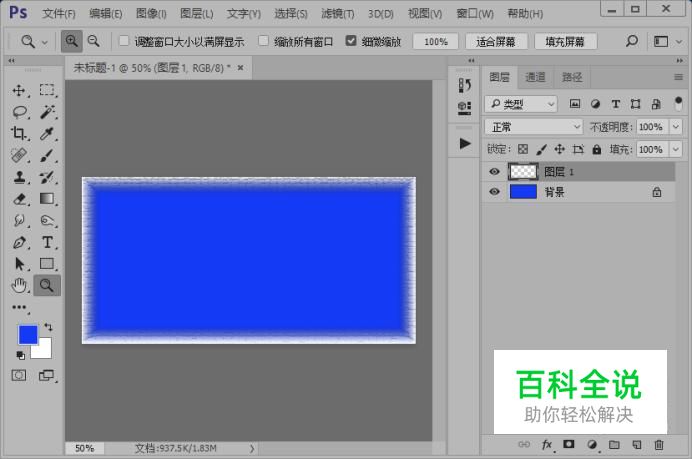Expand the opacity 不透明度 slider arrow
The image size is (692, 459).
[676, 127]
